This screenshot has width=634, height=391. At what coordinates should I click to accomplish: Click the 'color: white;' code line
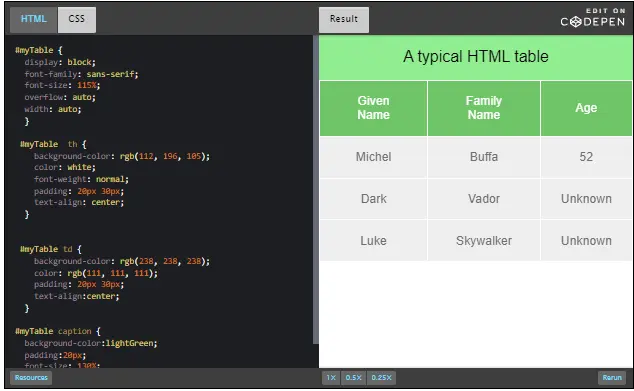tap(65, 167)
